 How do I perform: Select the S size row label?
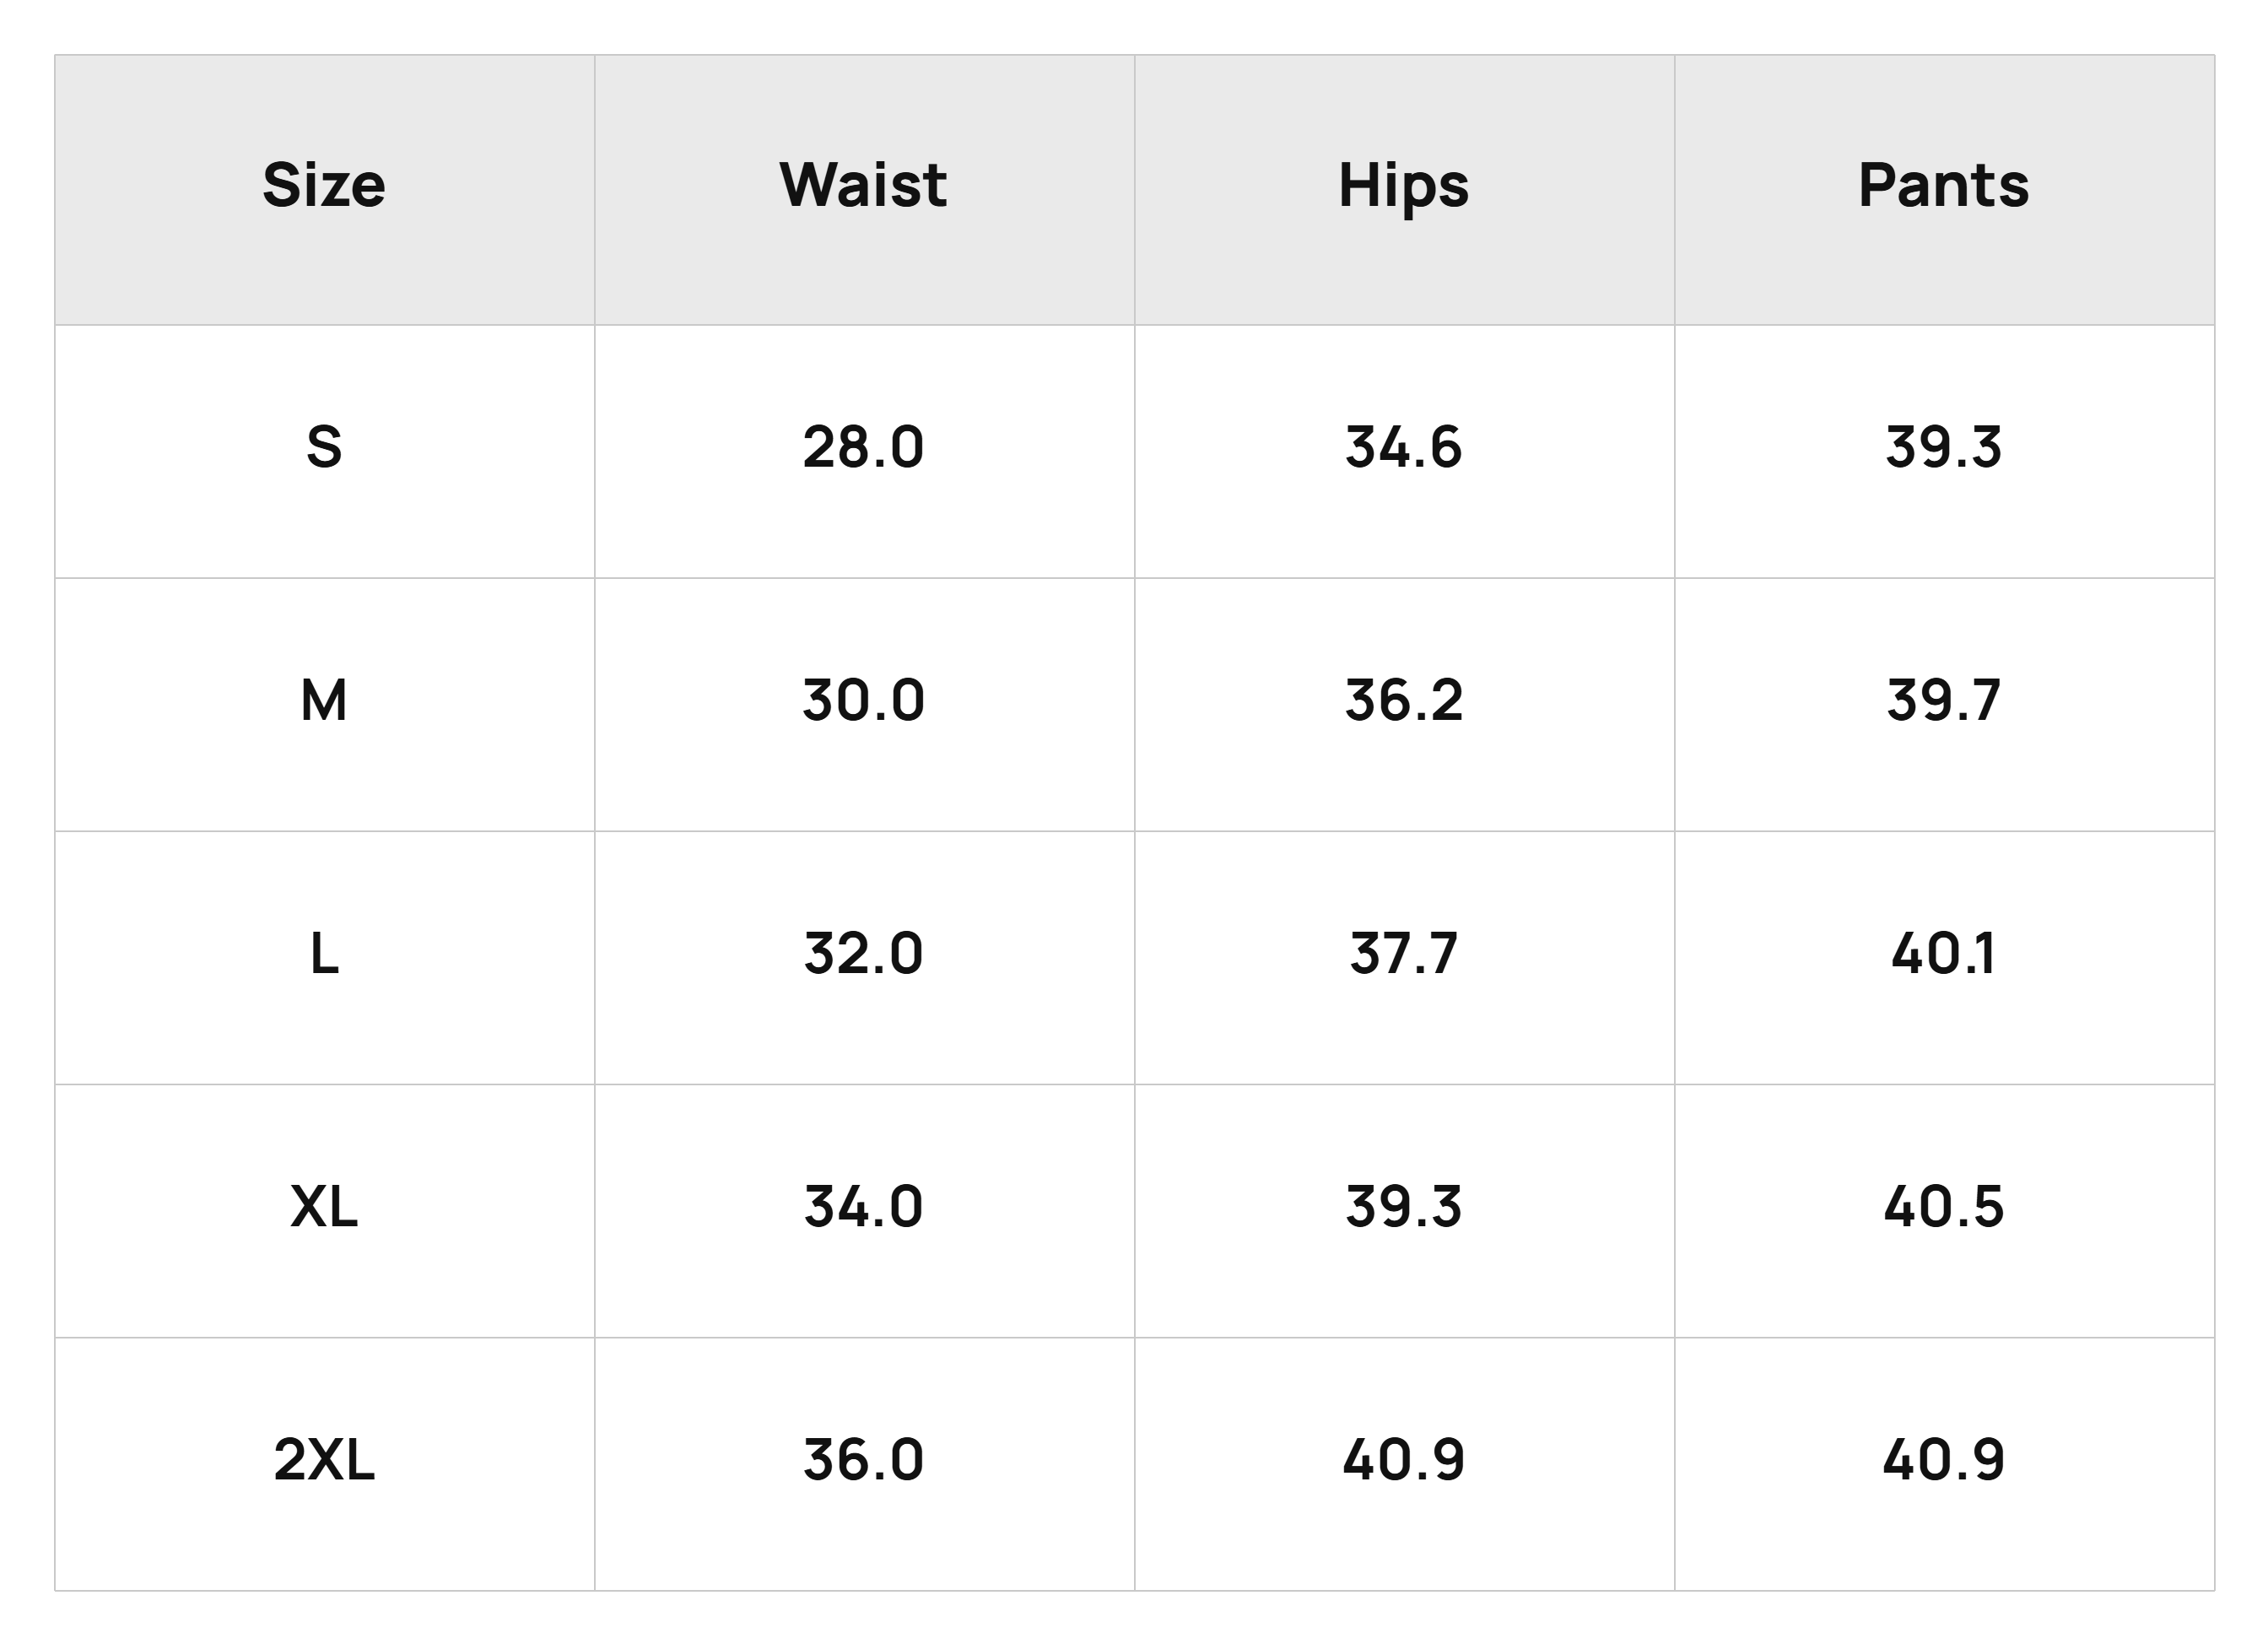click(x=324, y=447)
